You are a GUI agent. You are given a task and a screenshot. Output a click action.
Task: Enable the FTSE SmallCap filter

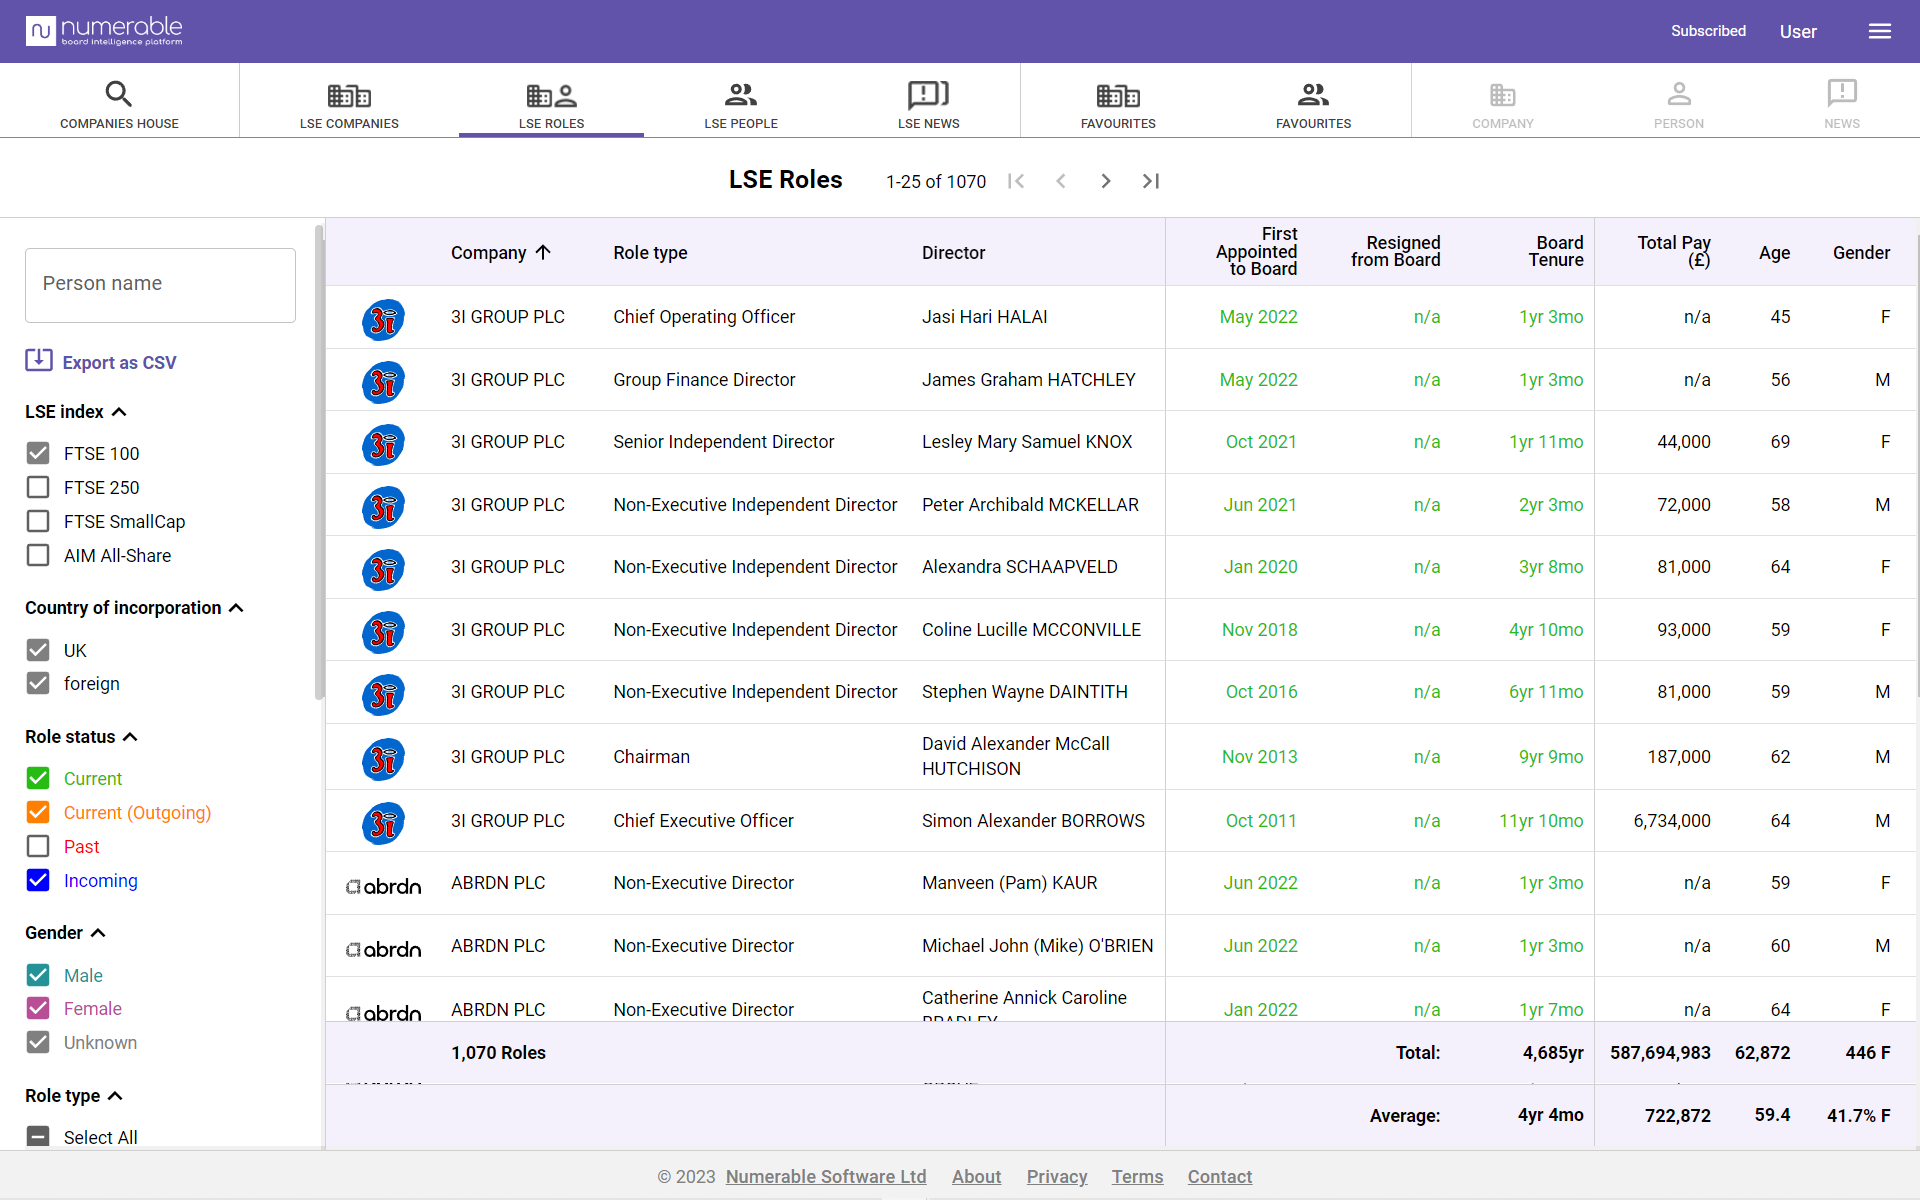[x=38, y=521]
